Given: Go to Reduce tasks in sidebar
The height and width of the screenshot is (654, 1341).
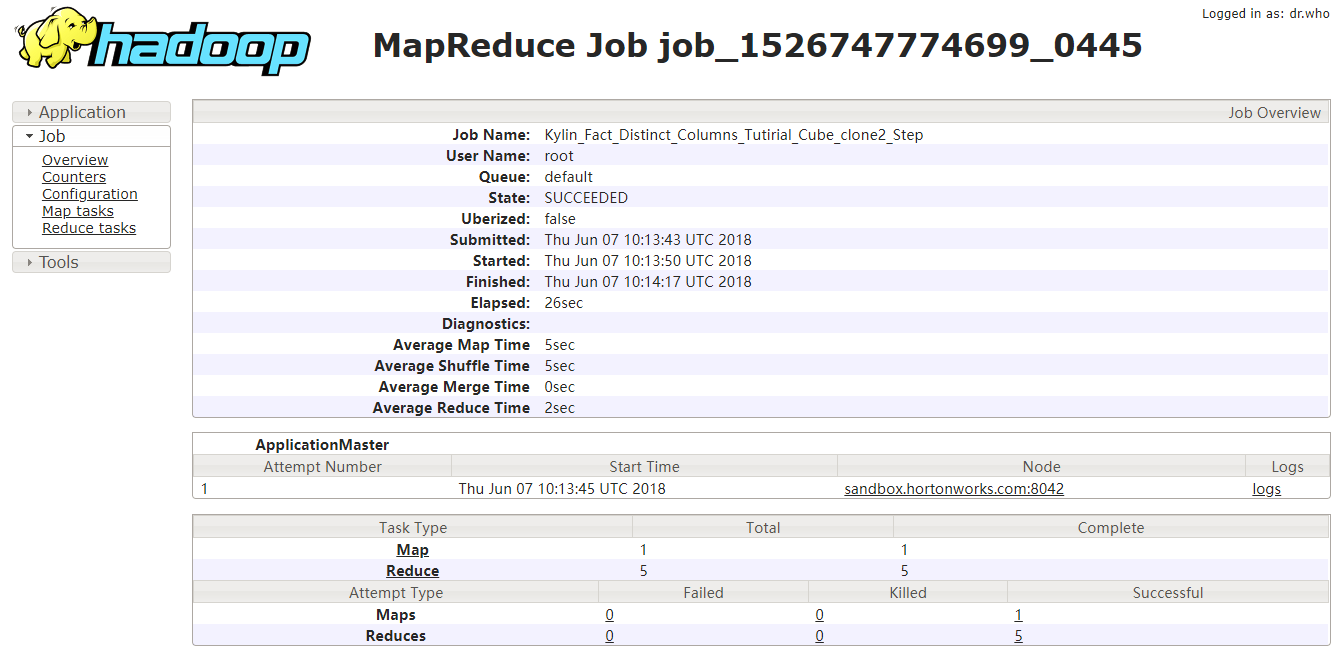Looking at the screenshot, I should tap(89, 228).
